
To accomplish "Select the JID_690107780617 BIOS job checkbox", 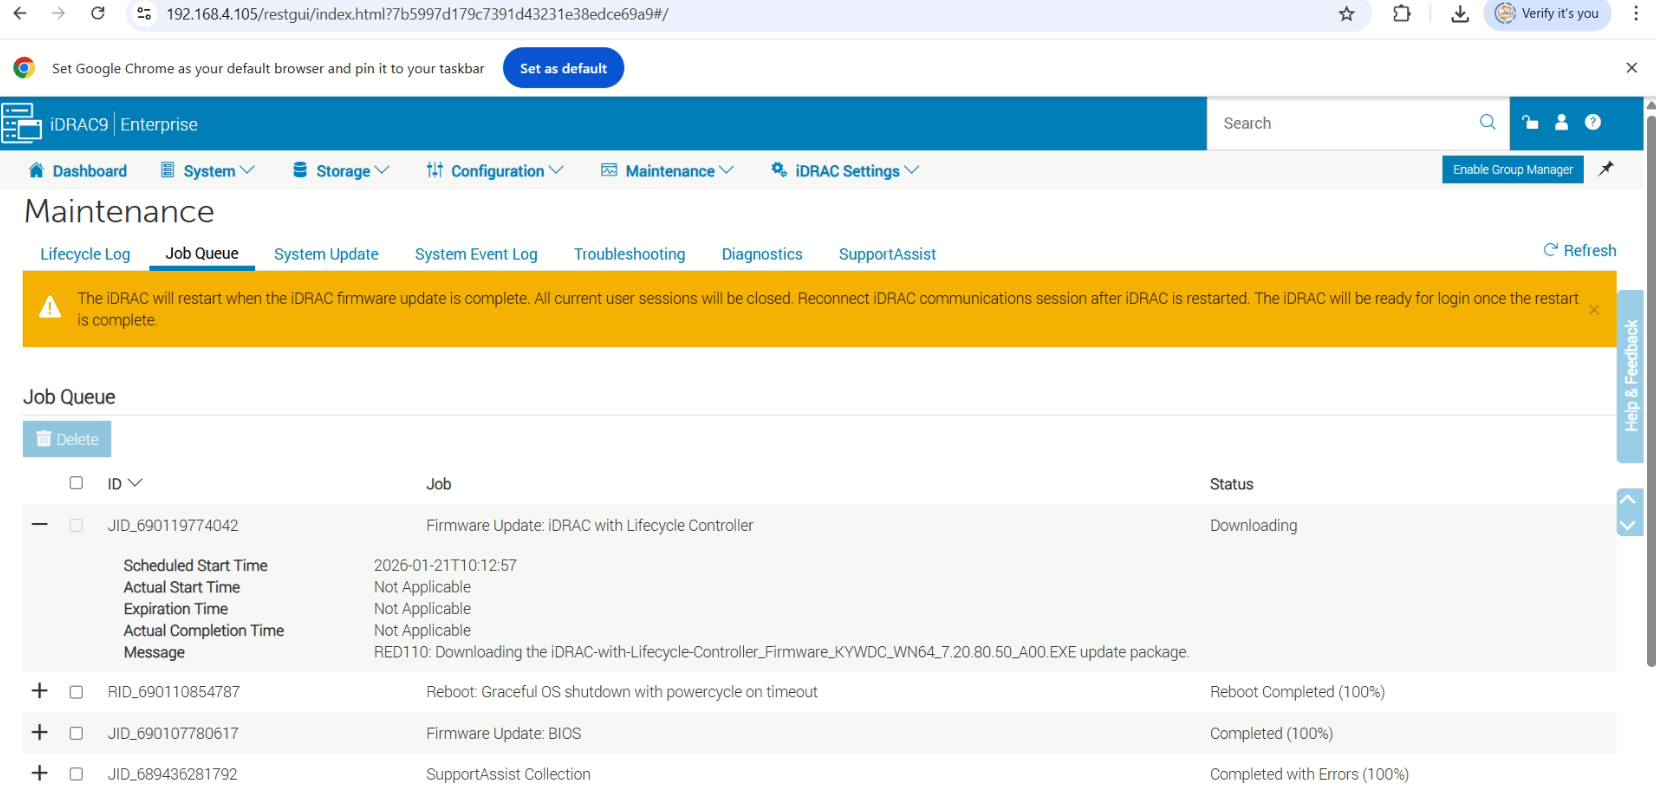I will tap(76, 733).
